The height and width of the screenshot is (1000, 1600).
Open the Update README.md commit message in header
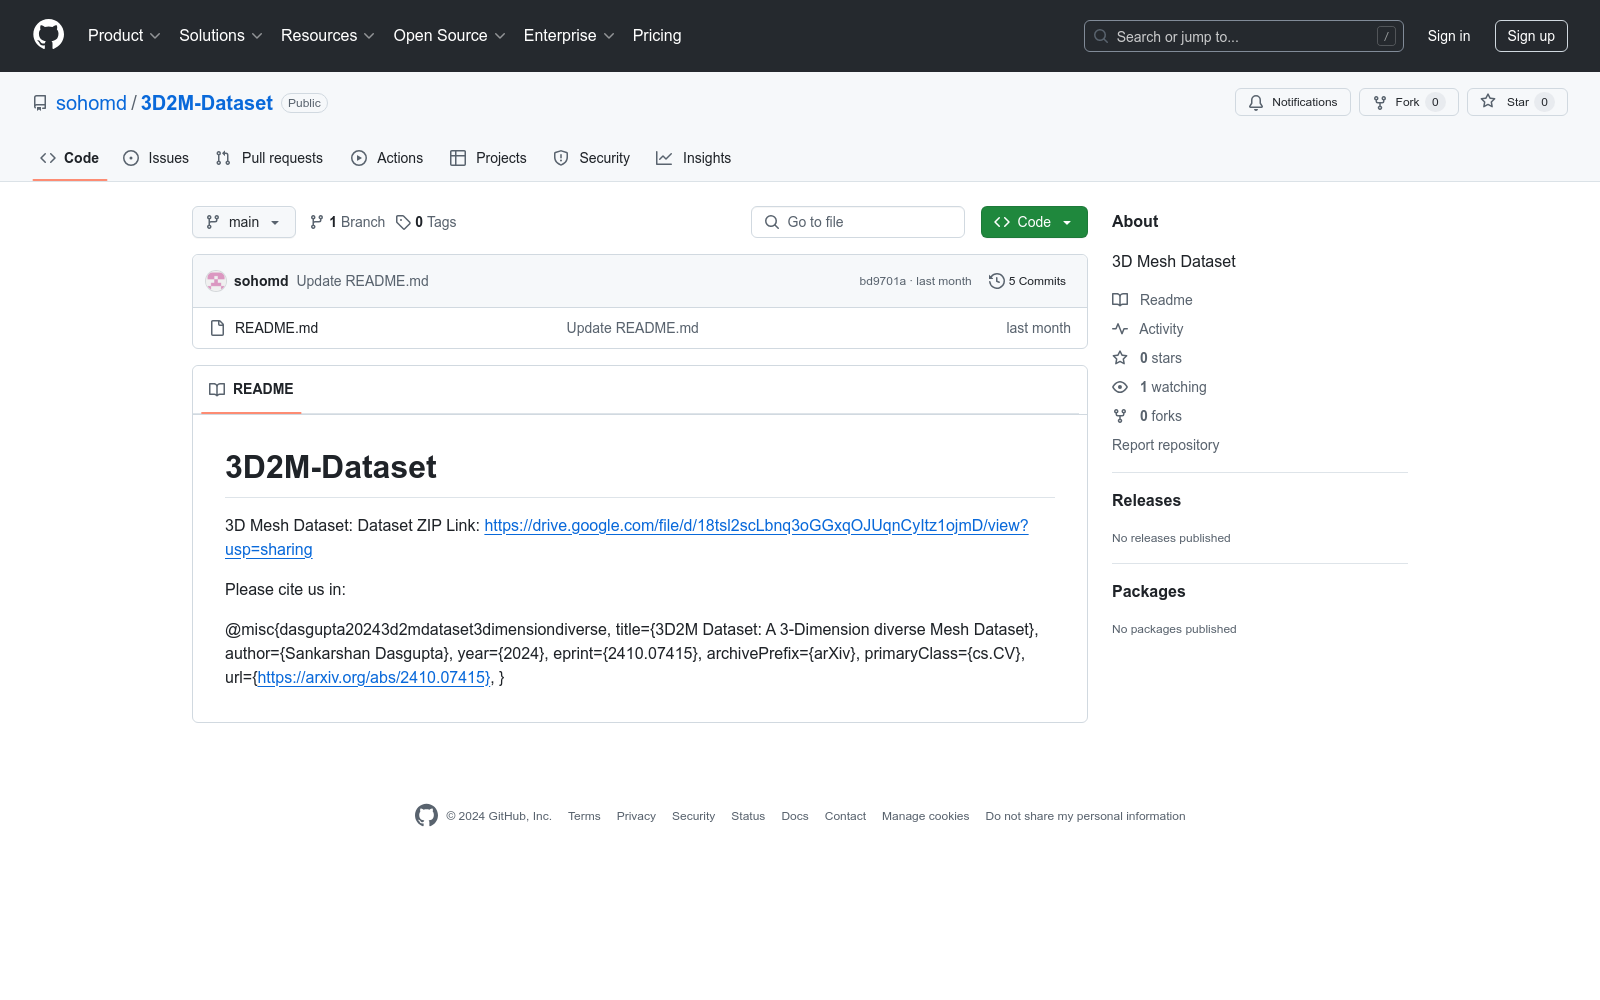362,281
